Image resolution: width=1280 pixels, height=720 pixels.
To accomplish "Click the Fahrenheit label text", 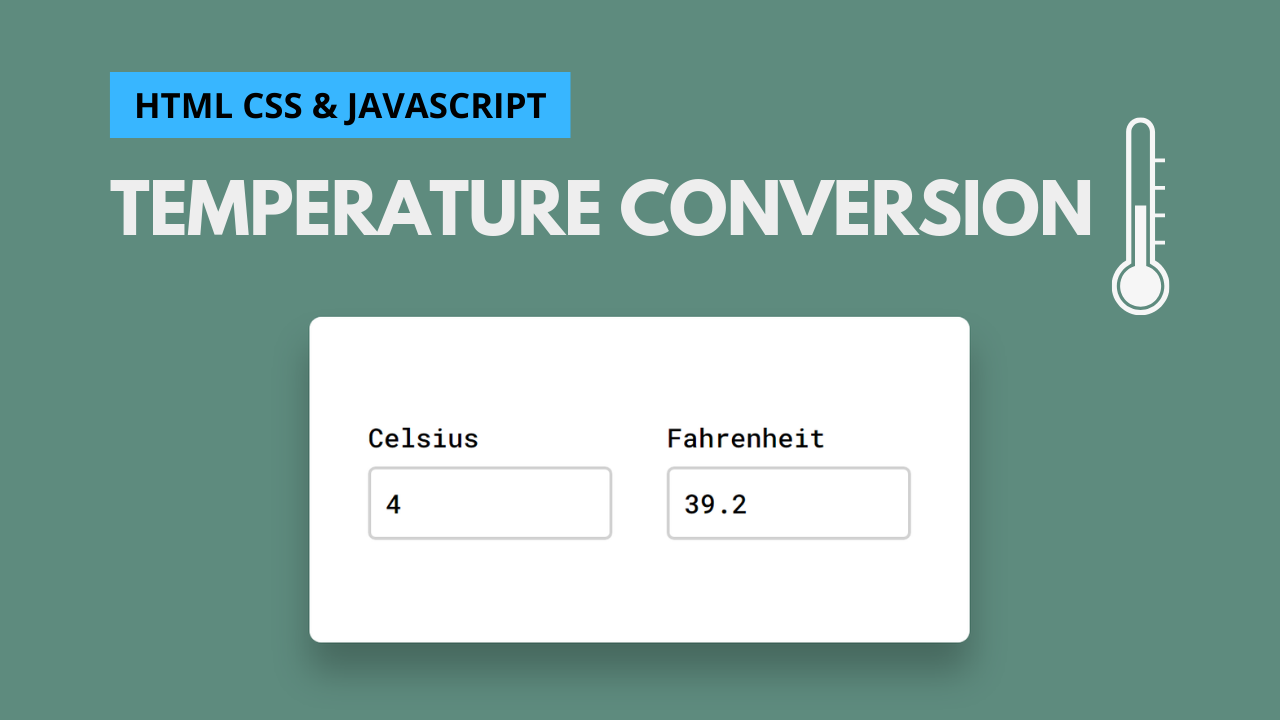I will pyautogui.click(x=744, y=438).
